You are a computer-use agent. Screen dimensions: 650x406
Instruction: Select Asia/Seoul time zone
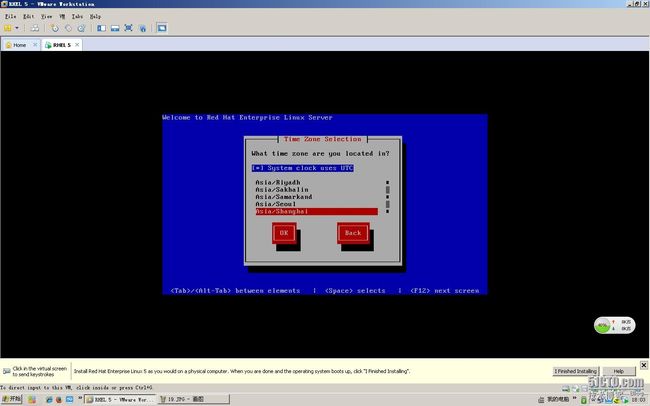tap(317, 204)
